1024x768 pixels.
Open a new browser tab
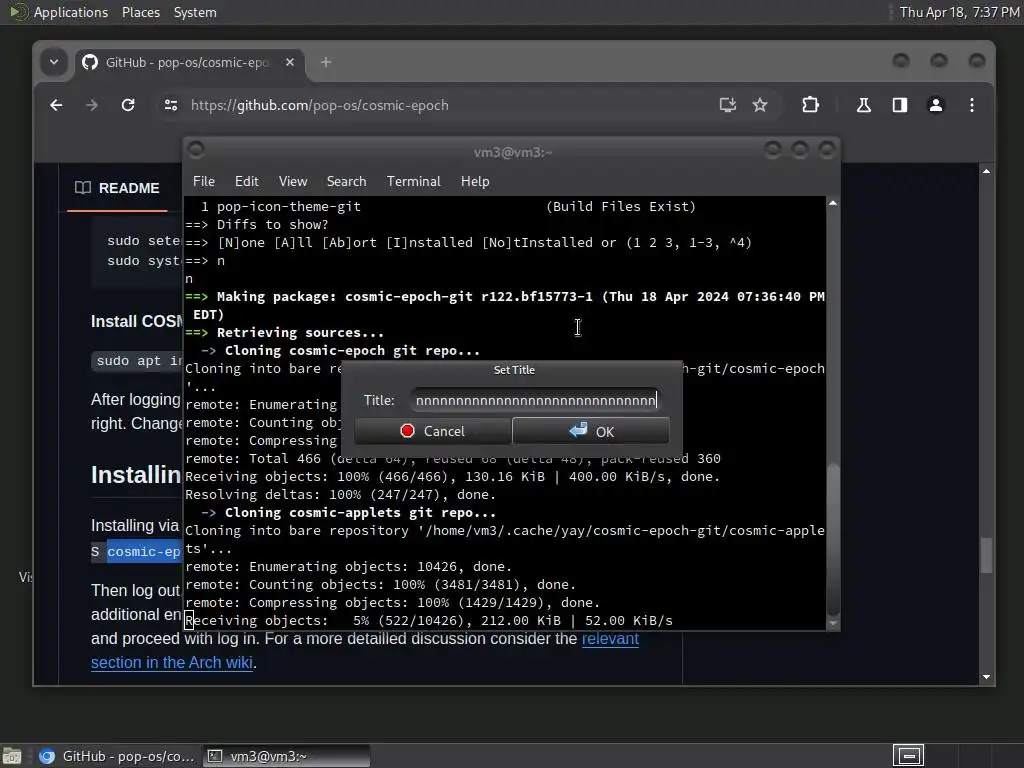[326, 62]
